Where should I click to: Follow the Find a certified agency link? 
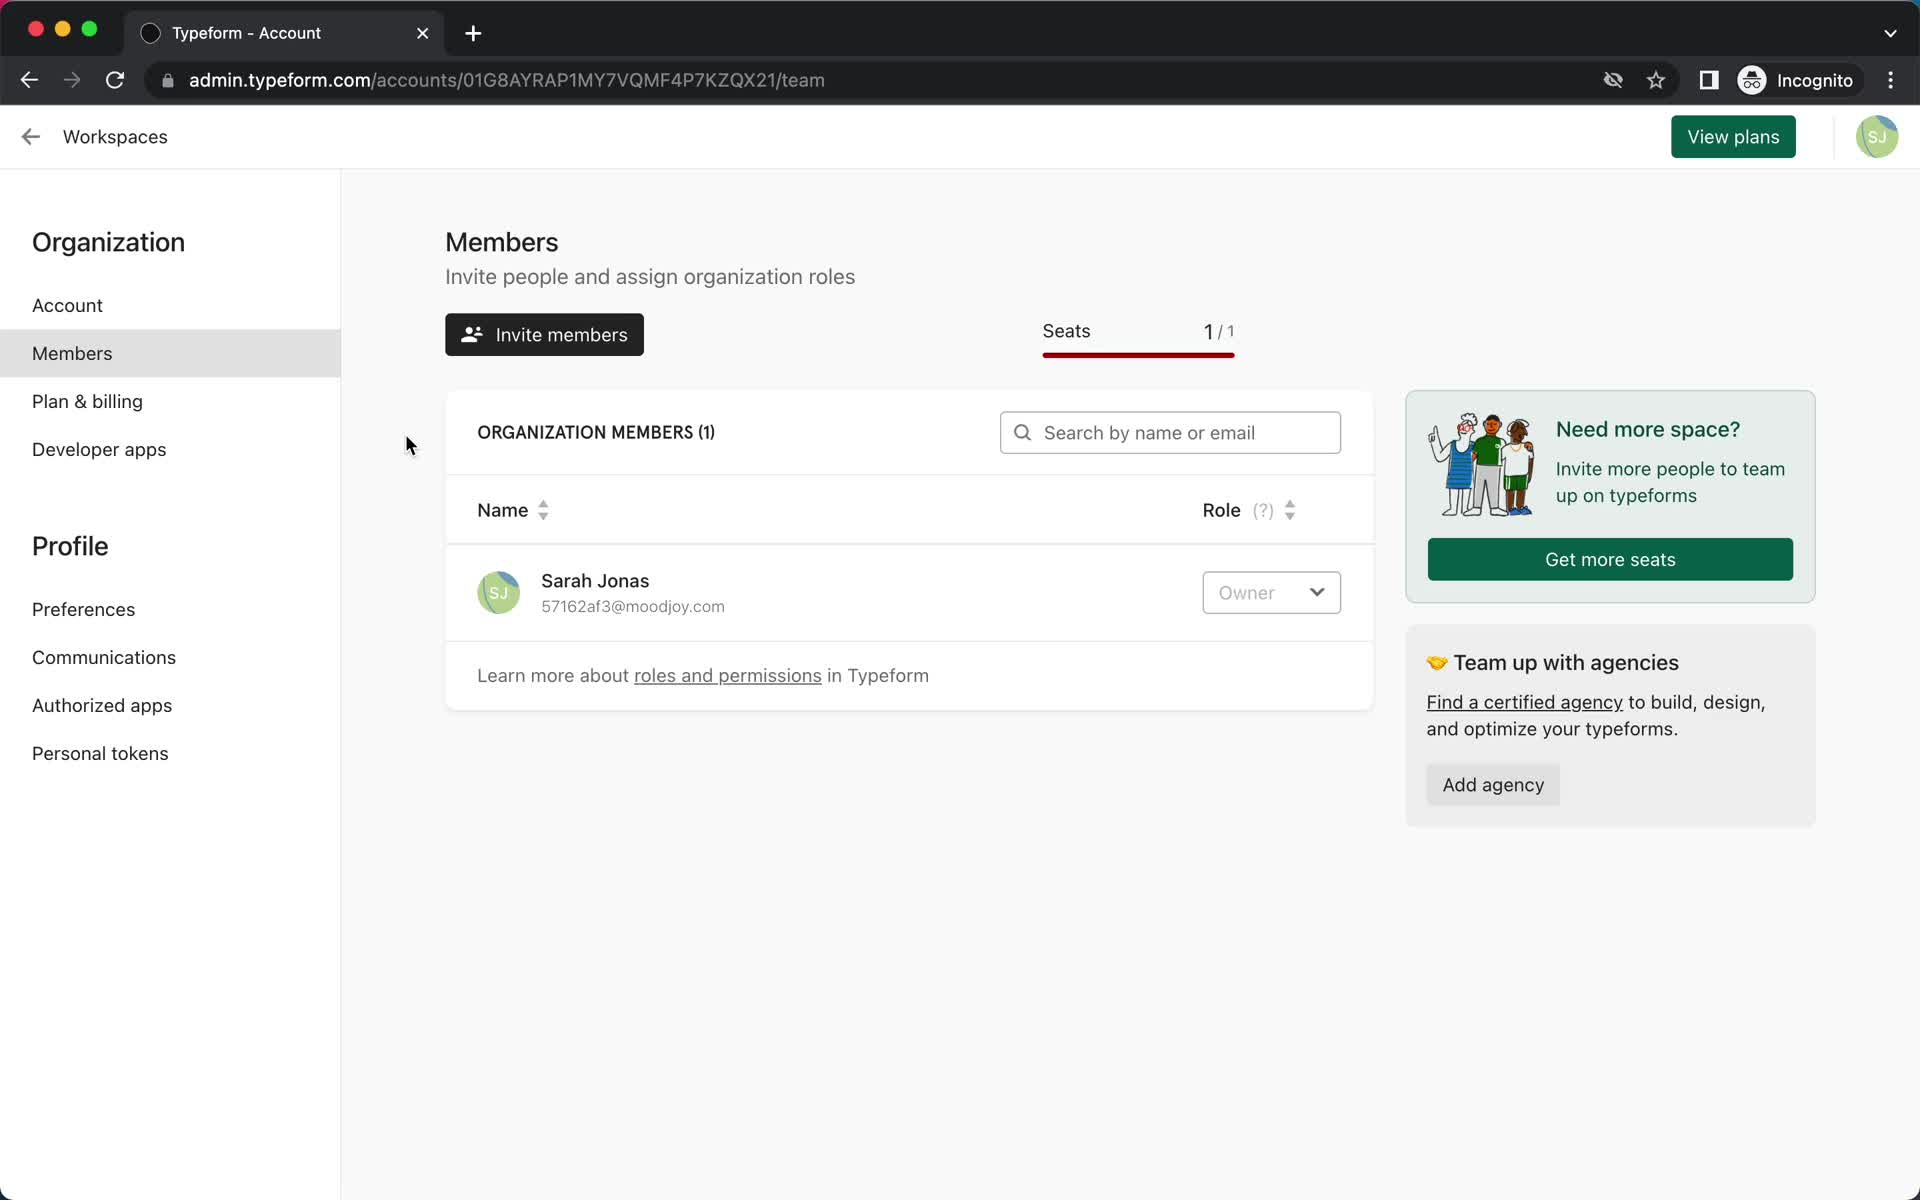pyautogui.click(x=1524, y=702)
